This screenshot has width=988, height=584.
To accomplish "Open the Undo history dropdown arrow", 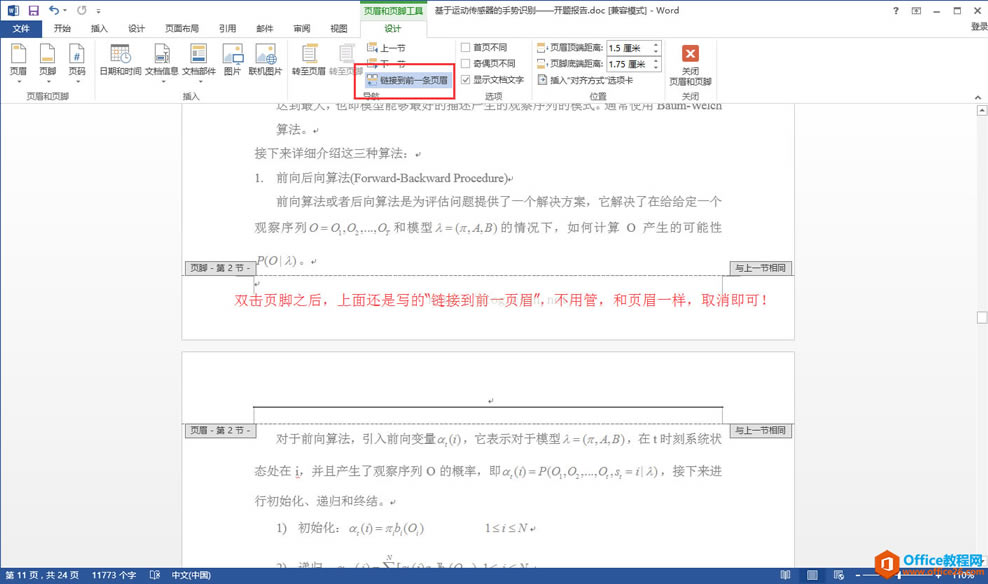I will [x=64, y=11].
